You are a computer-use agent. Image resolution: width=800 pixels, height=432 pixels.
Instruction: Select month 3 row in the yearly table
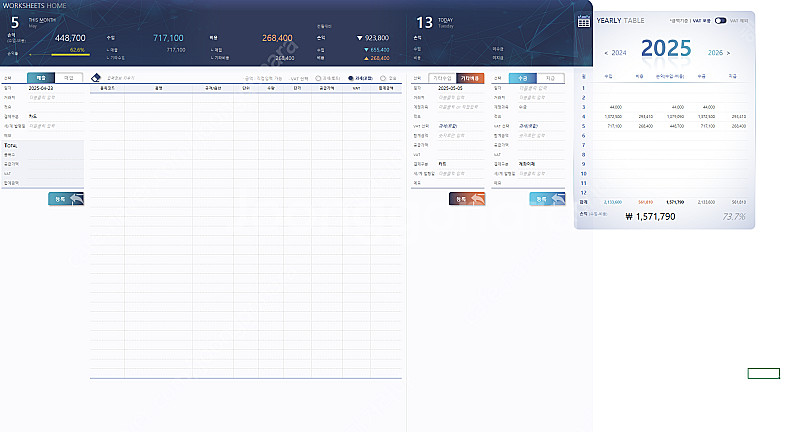coord(664,107)
